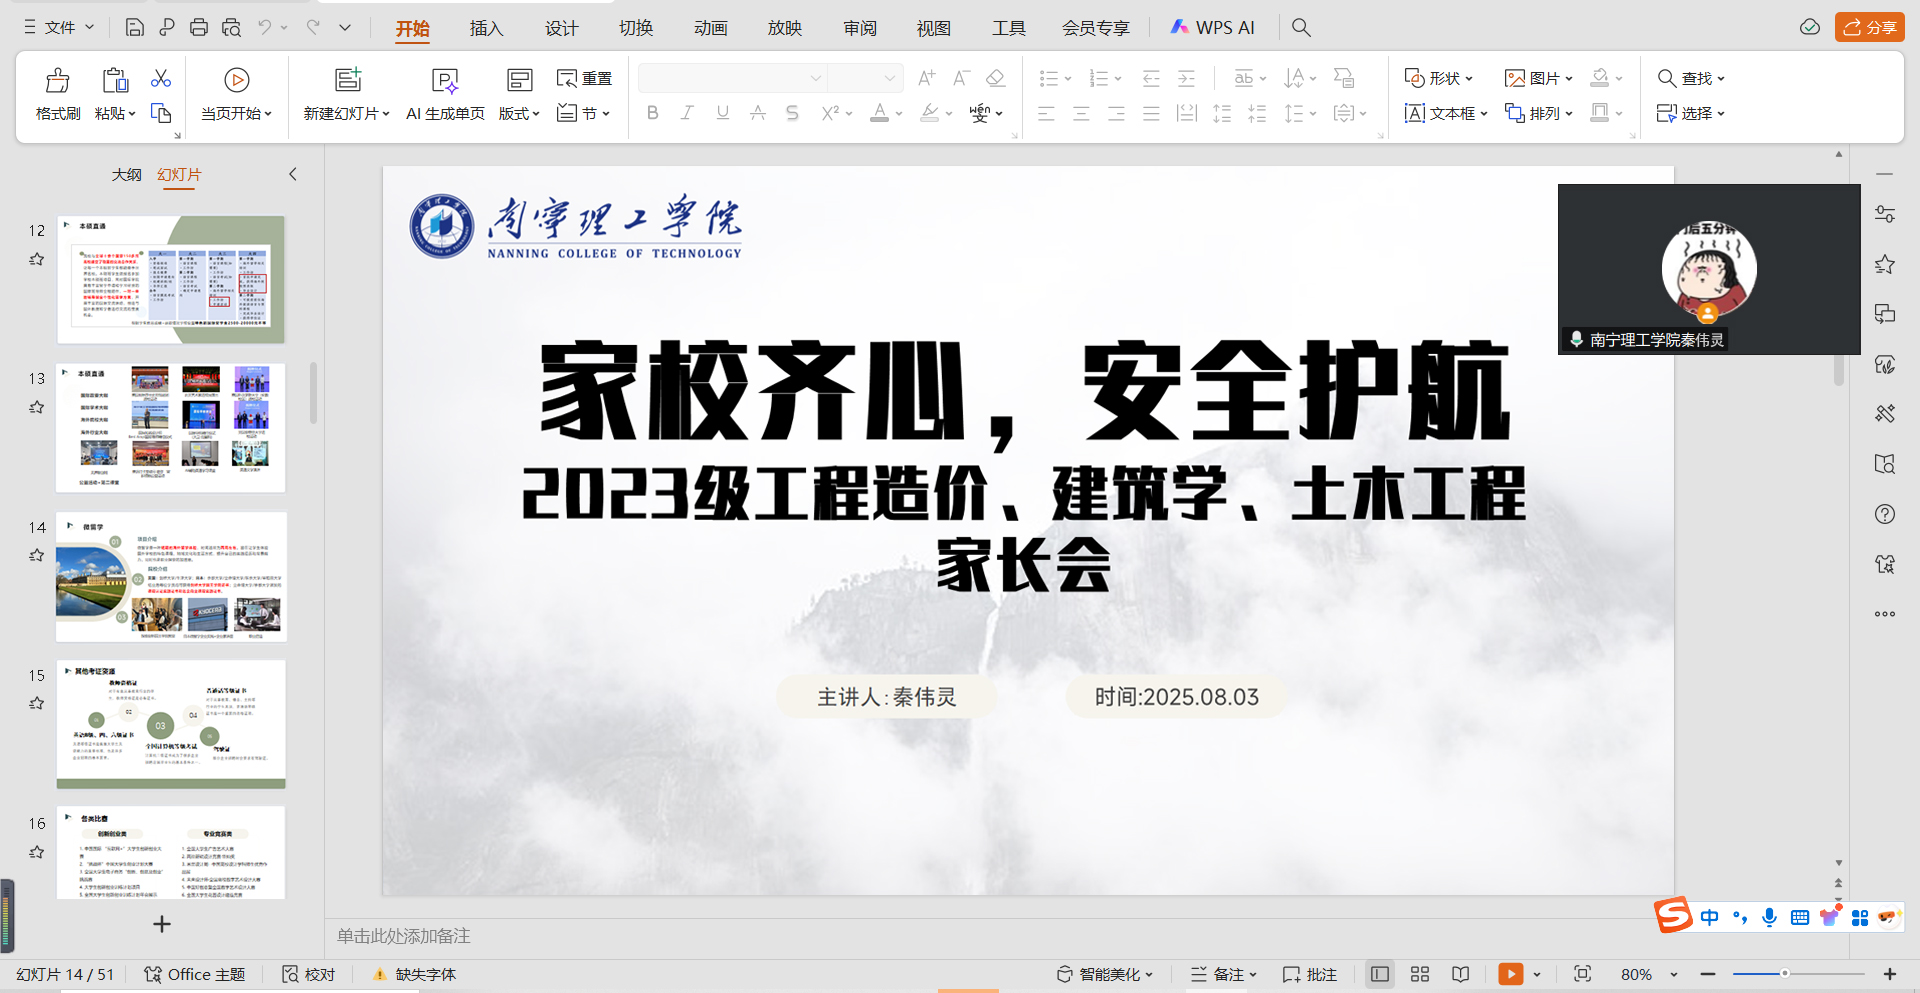Start slideshow with 当页开始 play icon

click(236, 81)
